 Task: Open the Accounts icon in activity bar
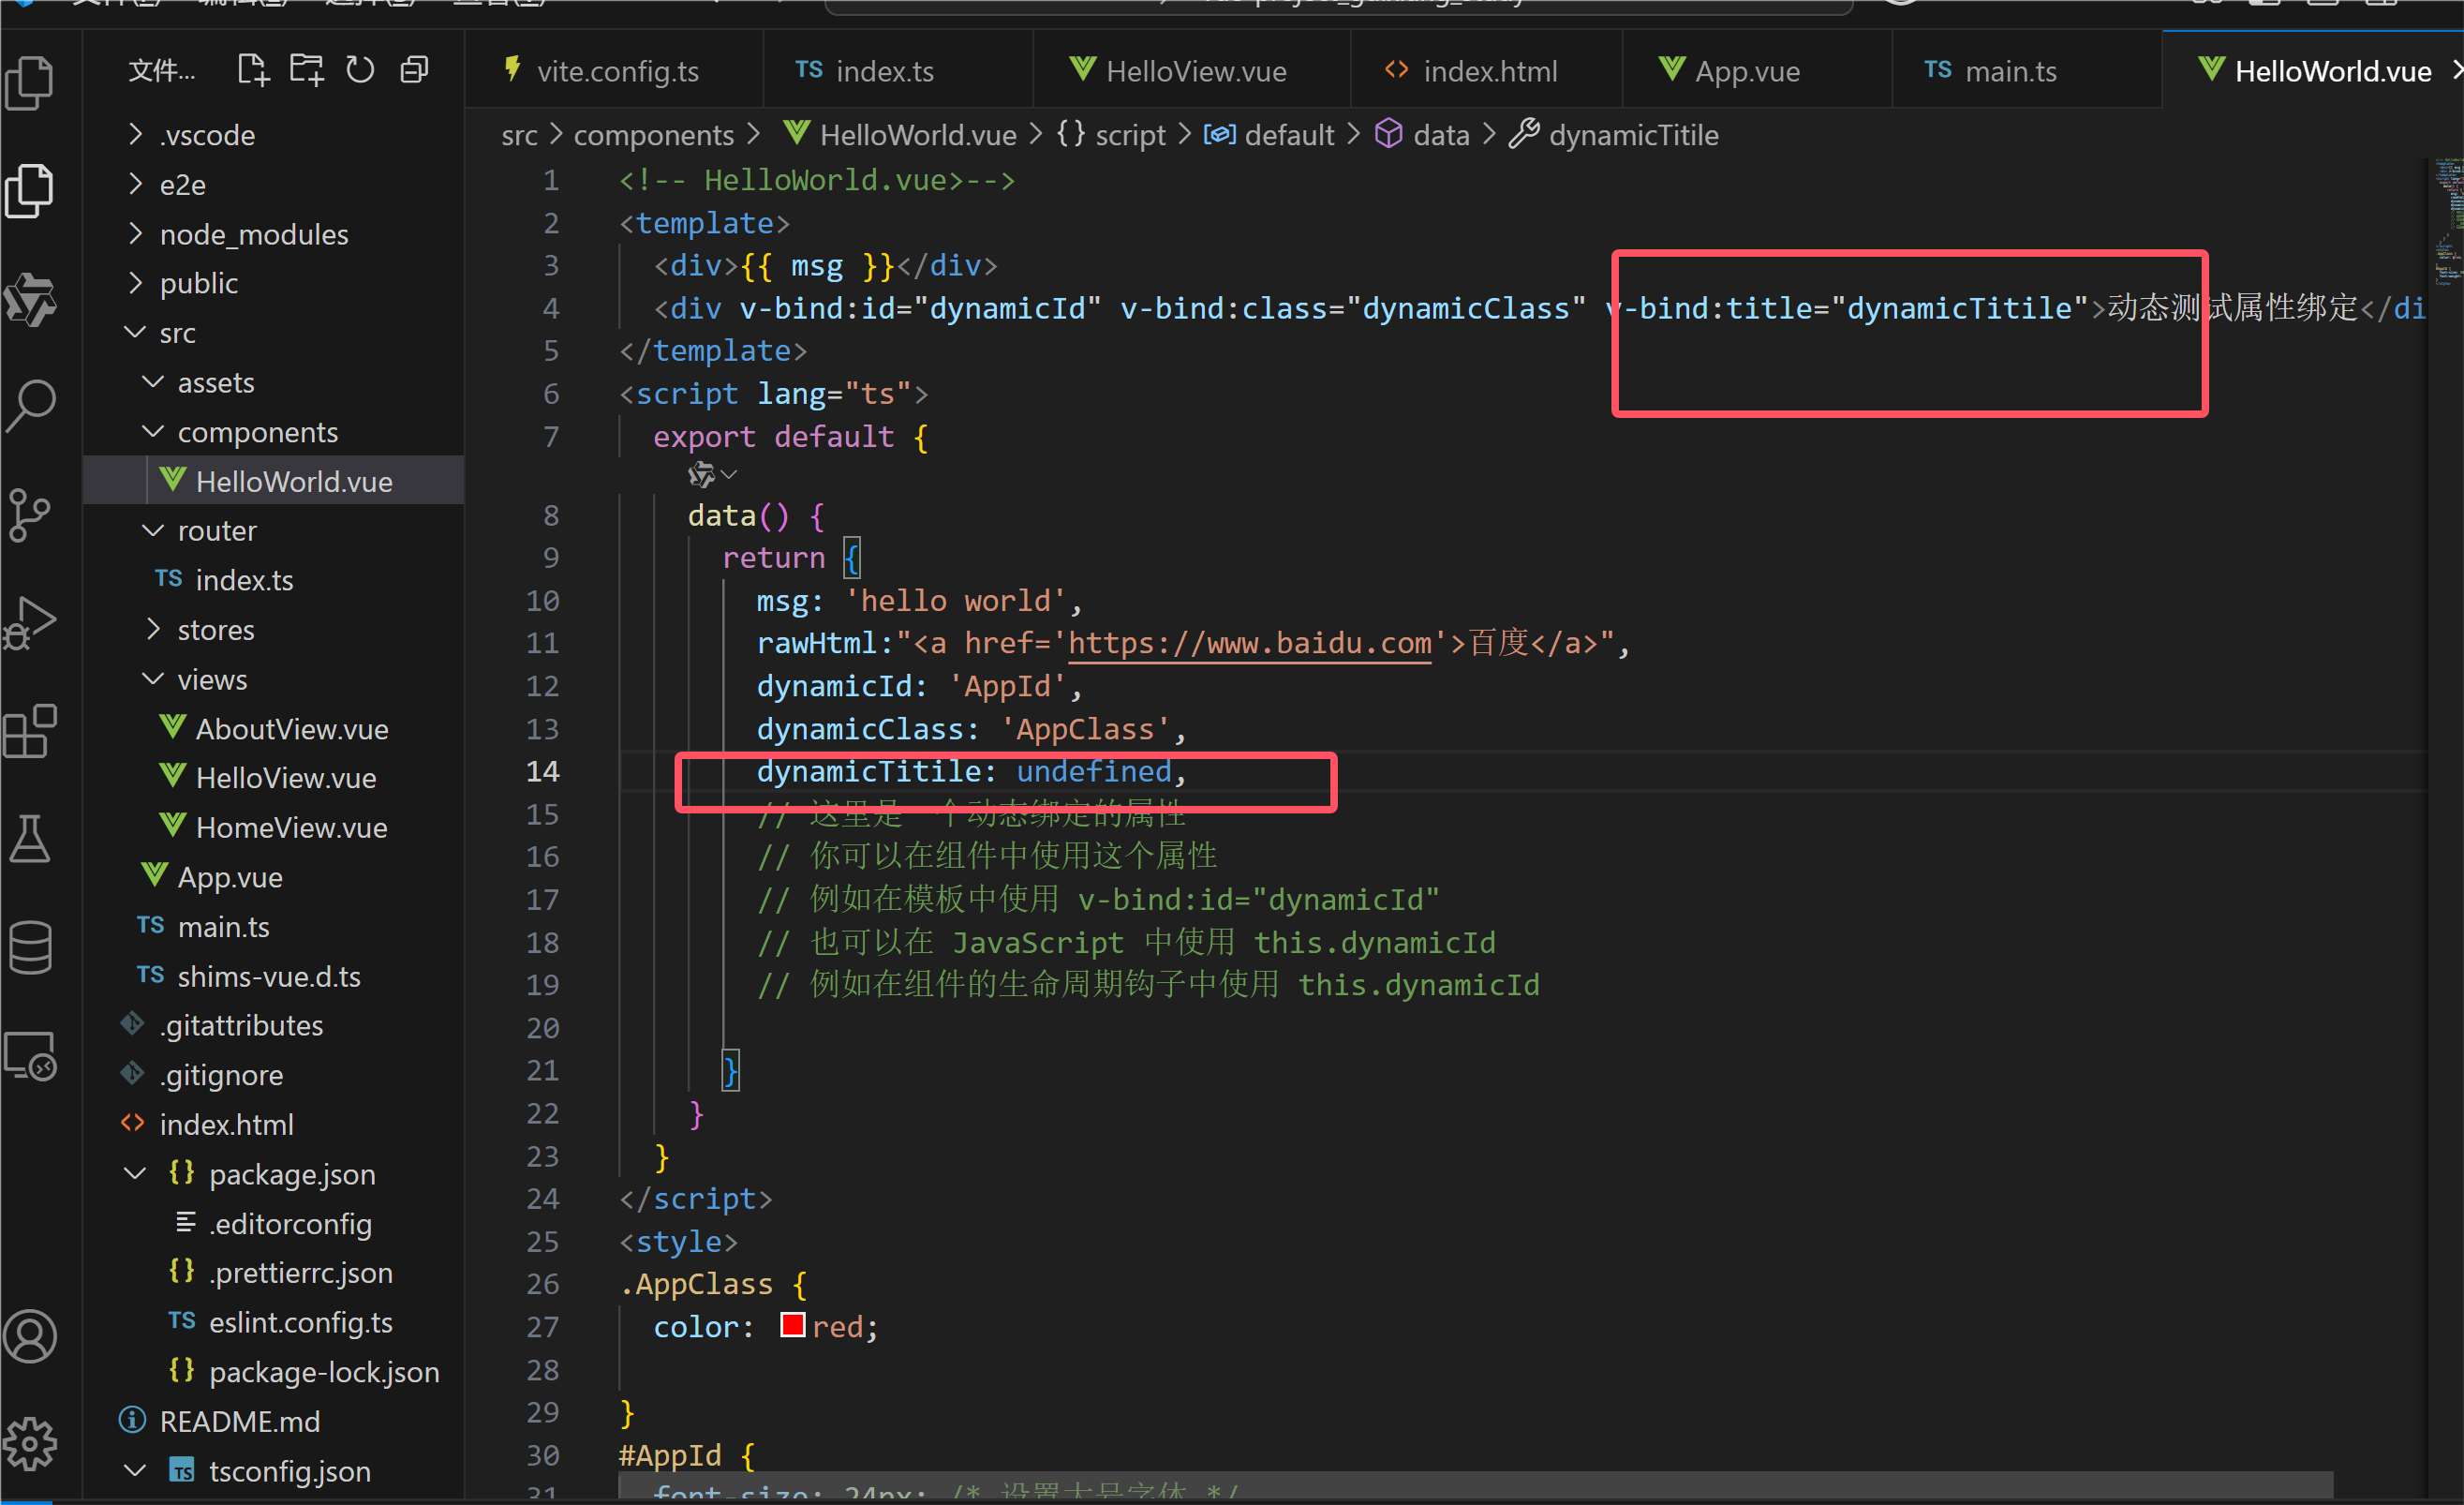(x=30, y=1335)
